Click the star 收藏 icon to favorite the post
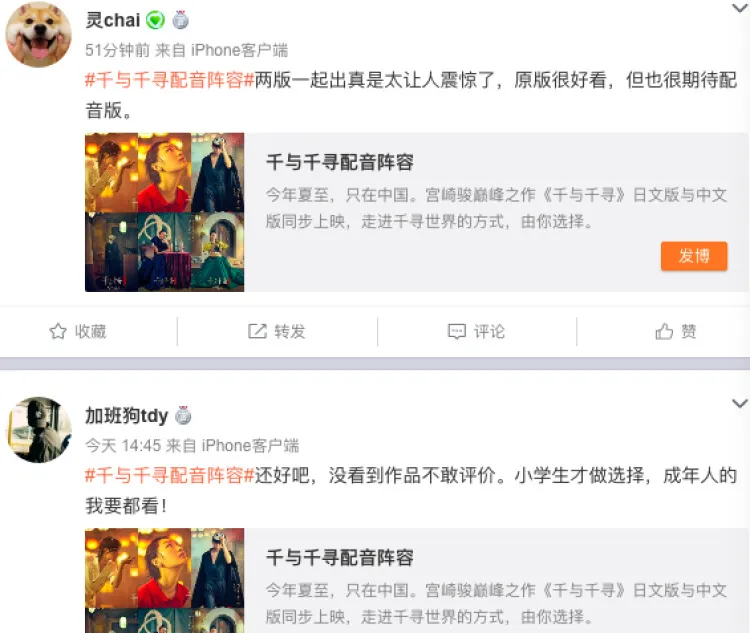 pyautogui.click(x=58, y=331)
